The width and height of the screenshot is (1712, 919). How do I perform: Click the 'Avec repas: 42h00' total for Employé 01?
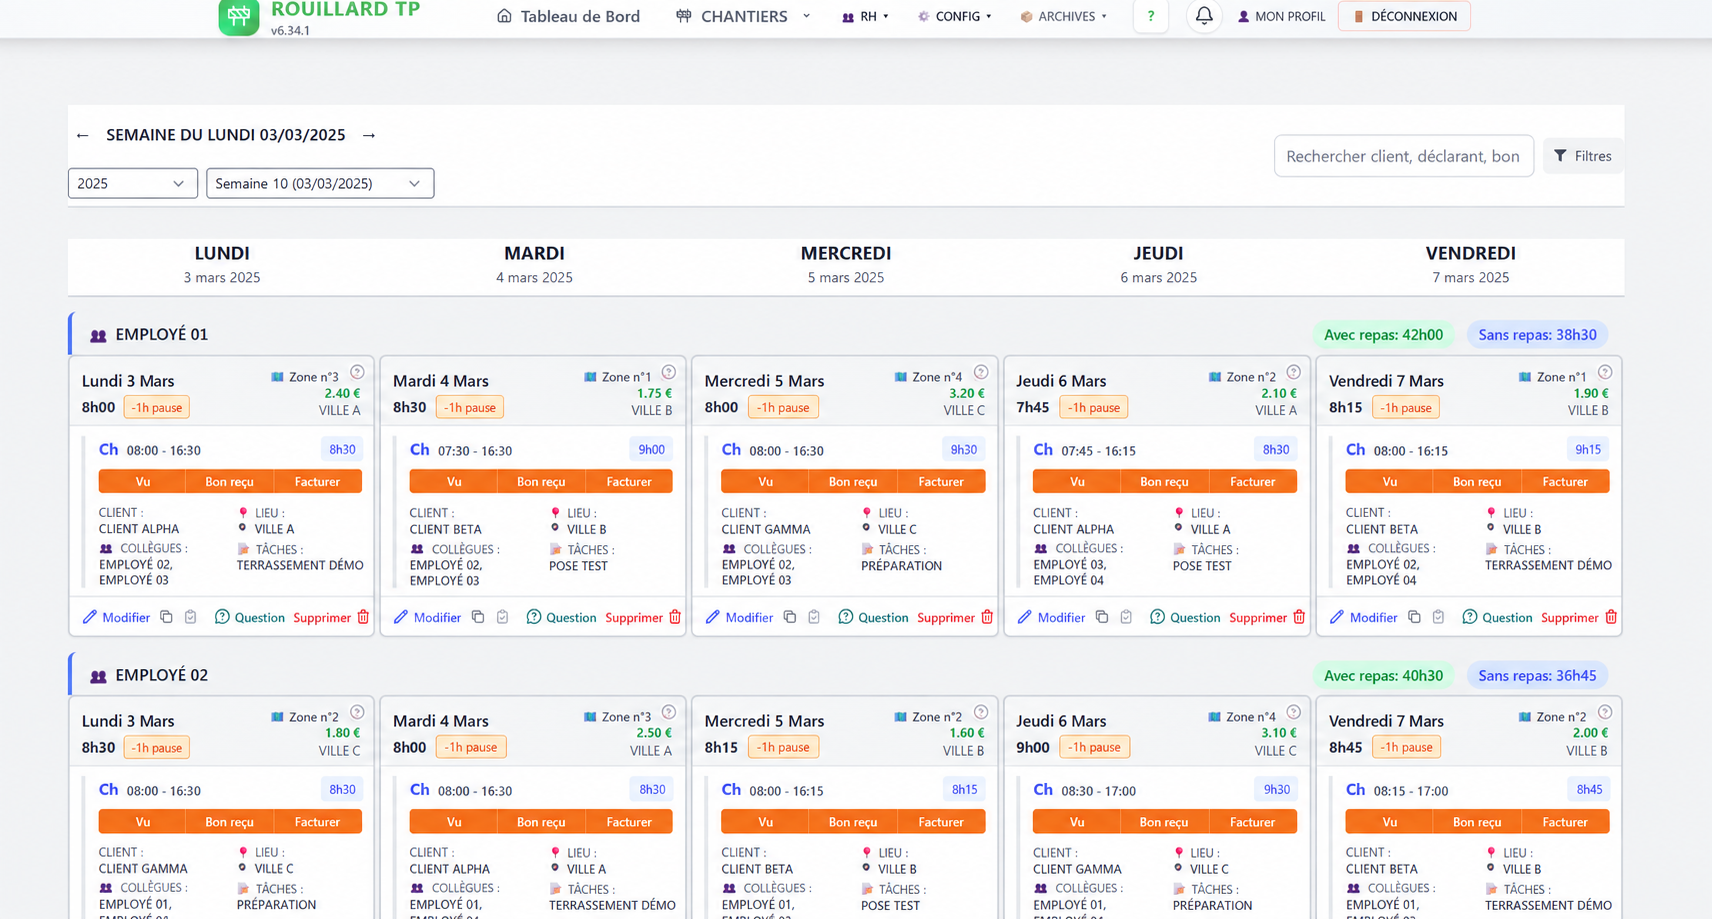[1383, 335]
